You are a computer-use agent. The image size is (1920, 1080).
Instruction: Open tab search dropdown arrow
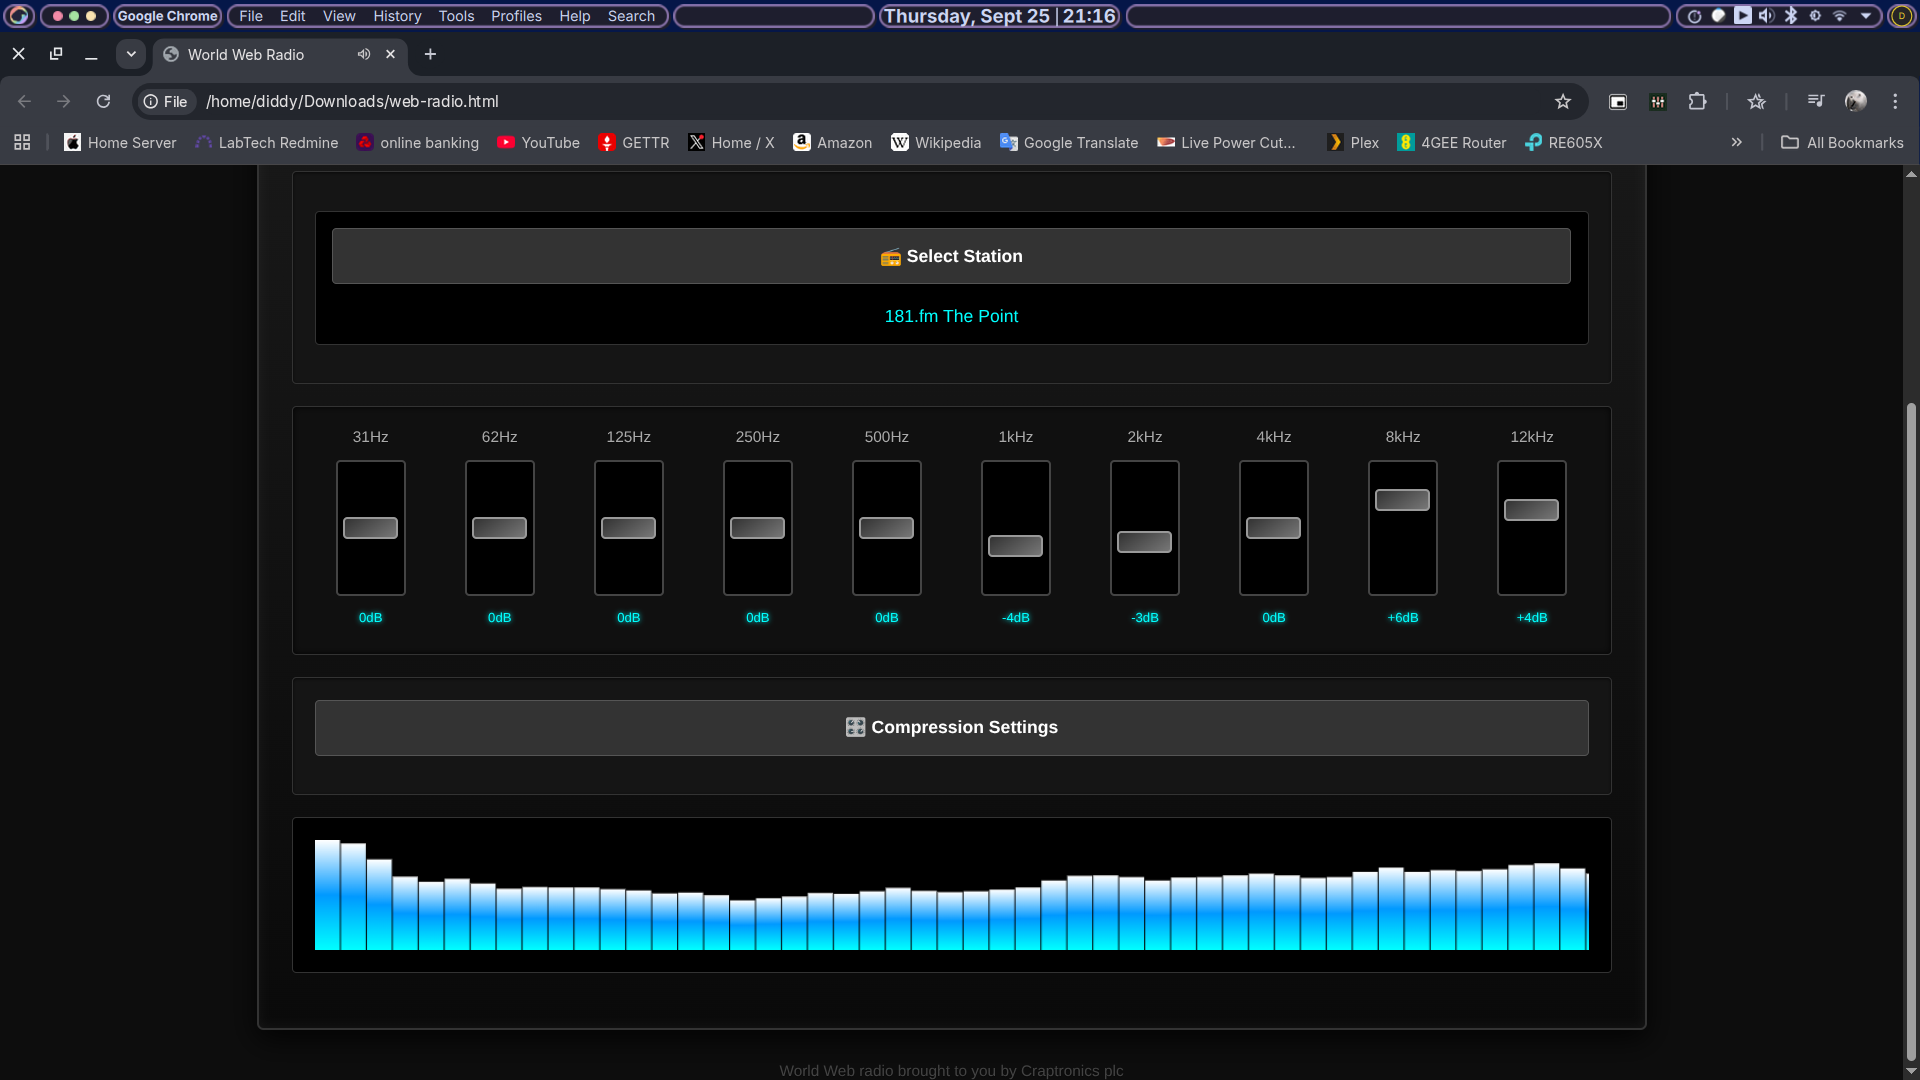click(x=131, y=54)
